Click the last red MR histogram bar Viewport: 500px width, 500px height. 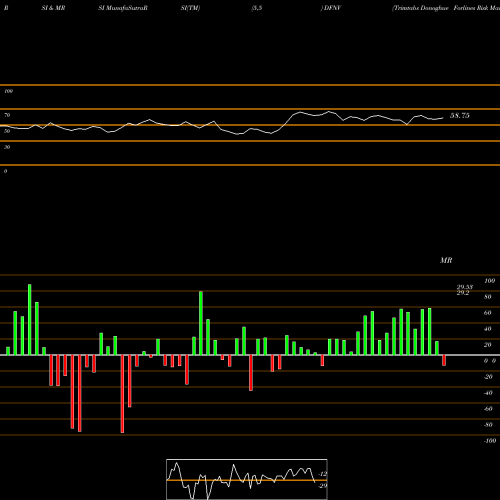point(444,360)
